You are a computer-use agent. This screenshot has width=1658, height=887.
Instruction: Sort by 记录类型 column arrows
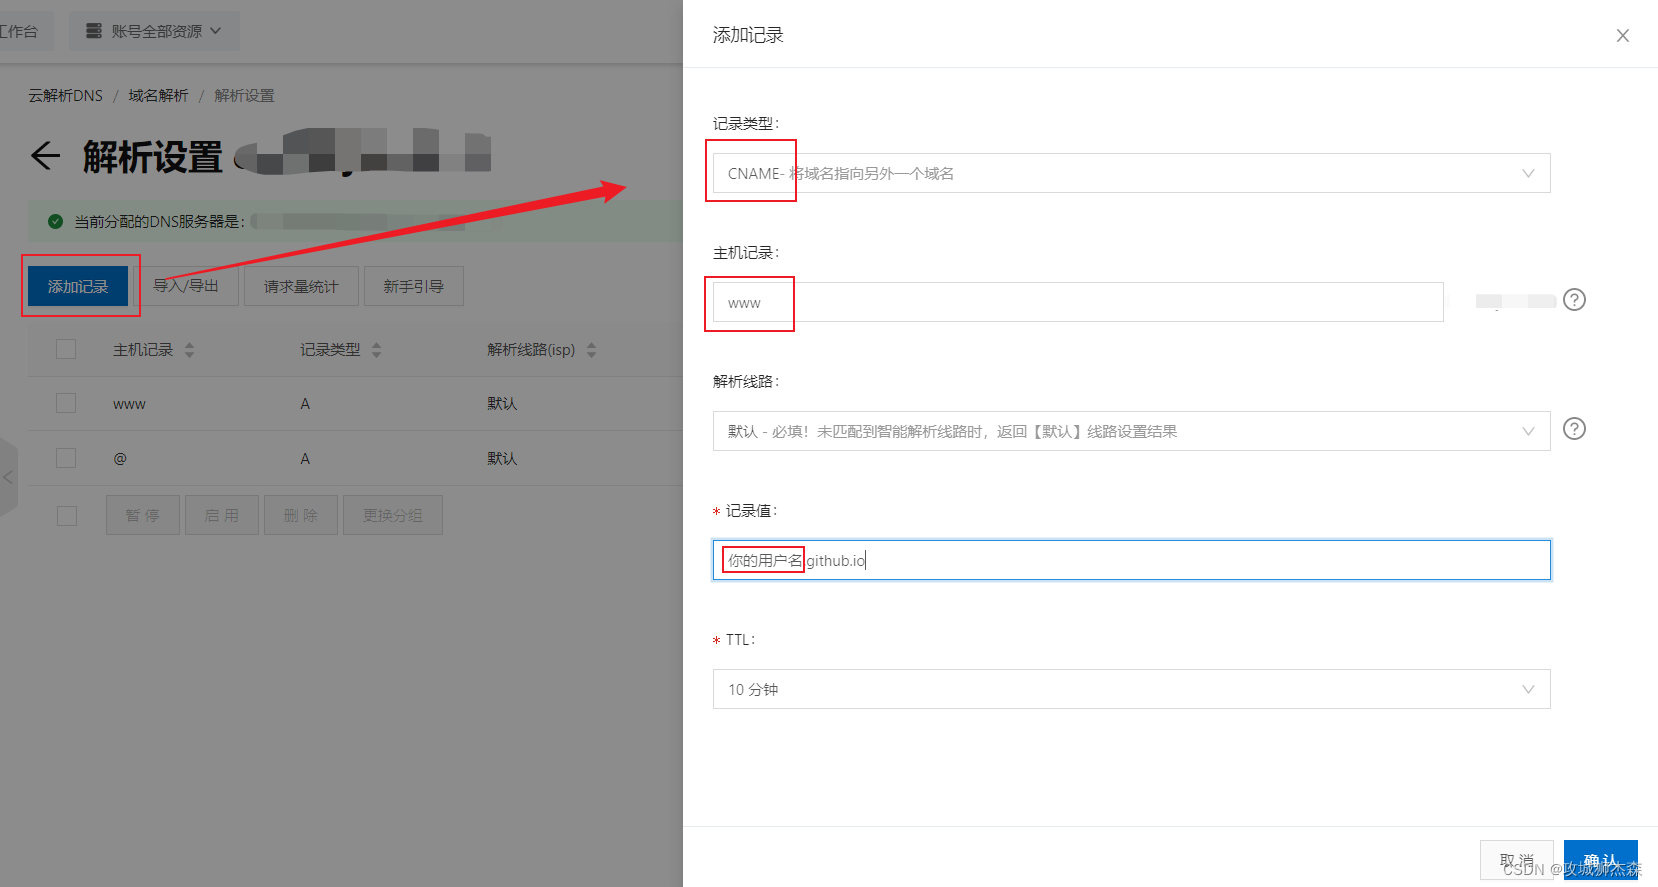pyautogui.click(x=377, y=350)
